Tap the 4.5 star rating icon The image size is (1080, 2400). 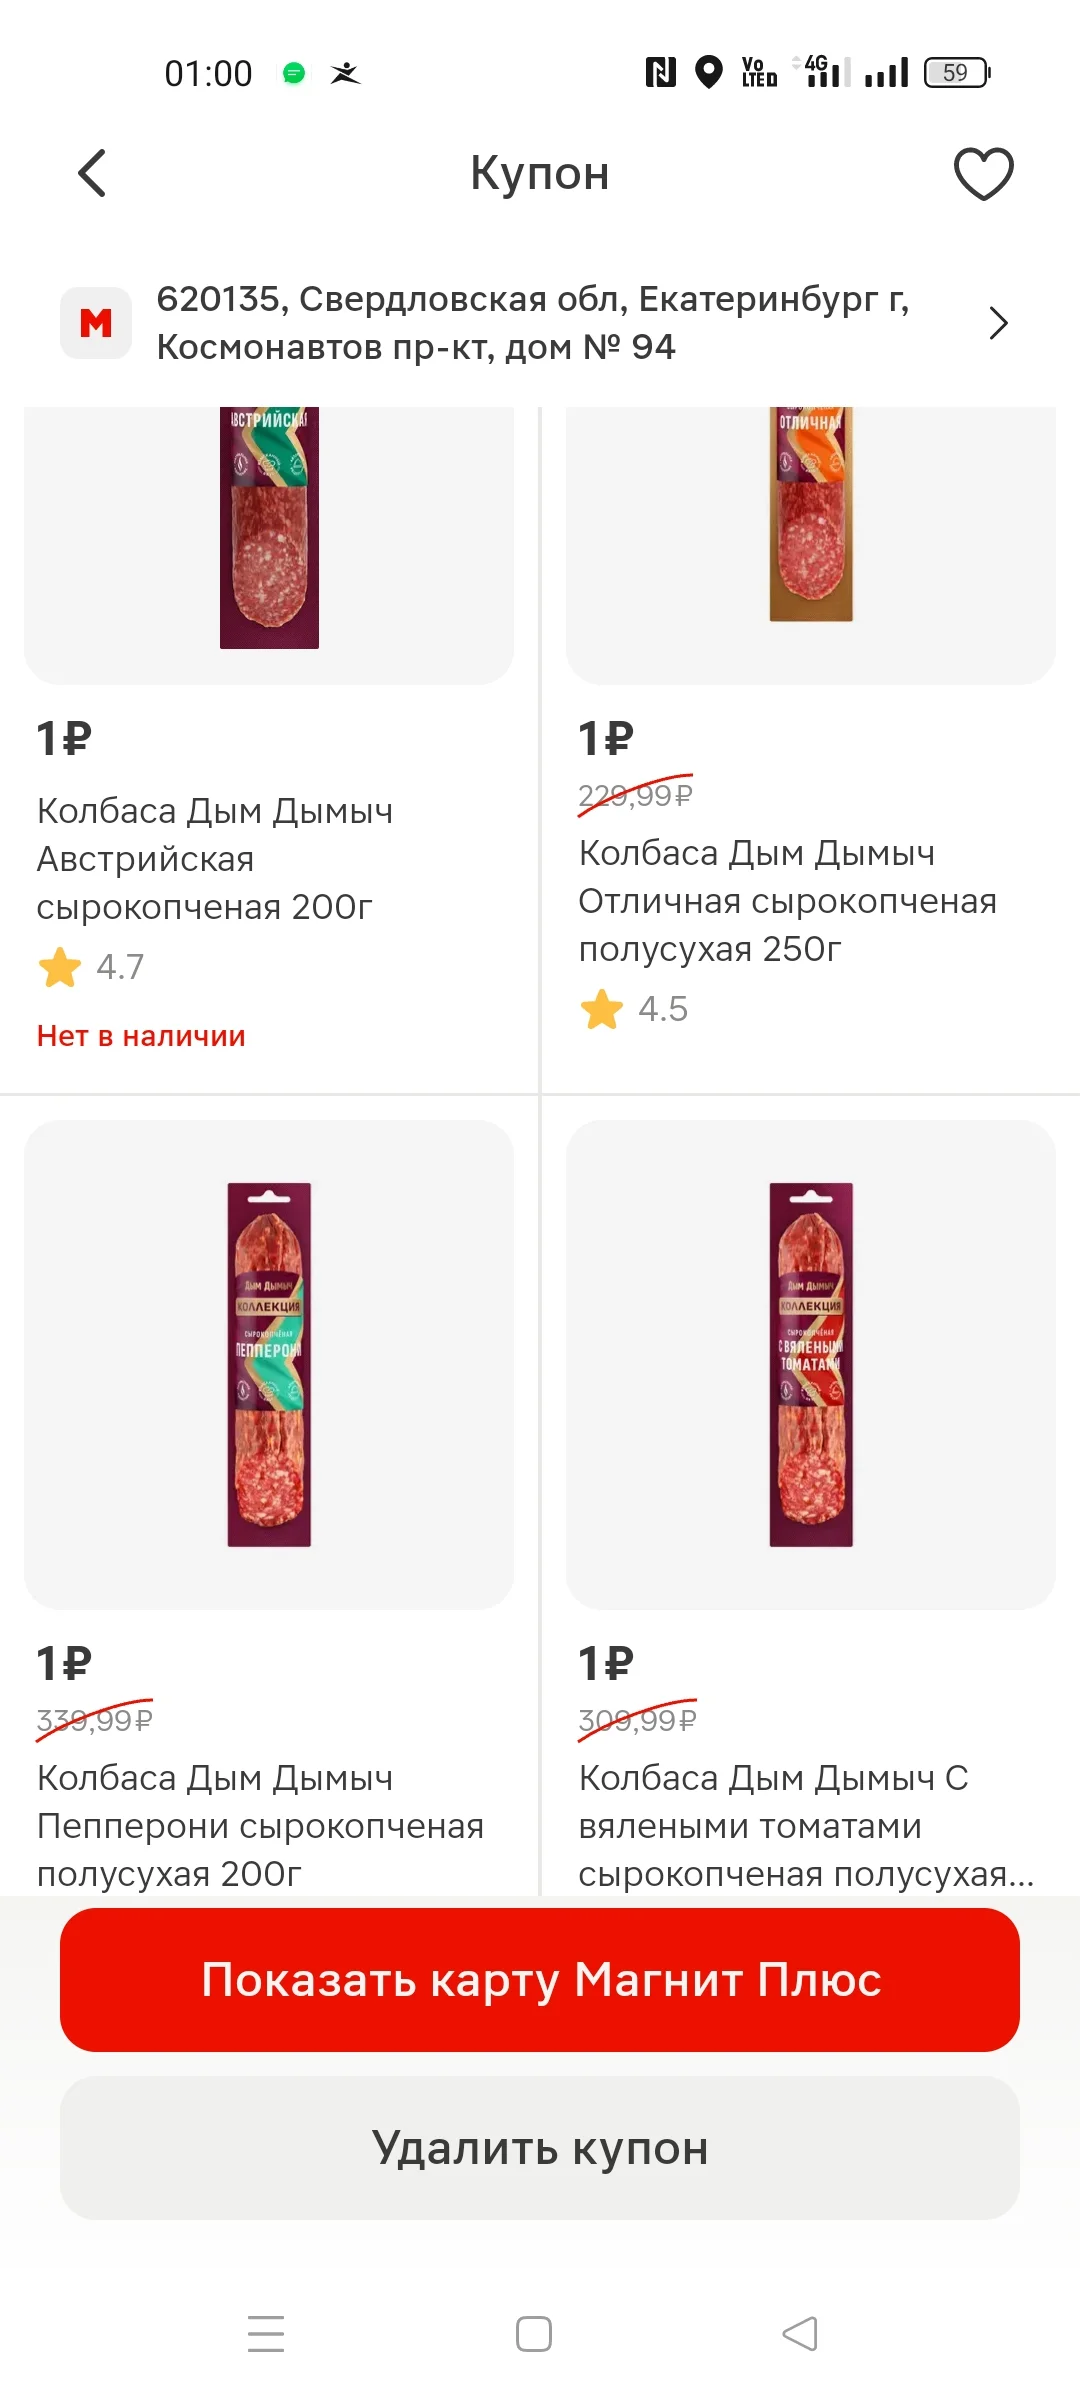[602, 1009]
